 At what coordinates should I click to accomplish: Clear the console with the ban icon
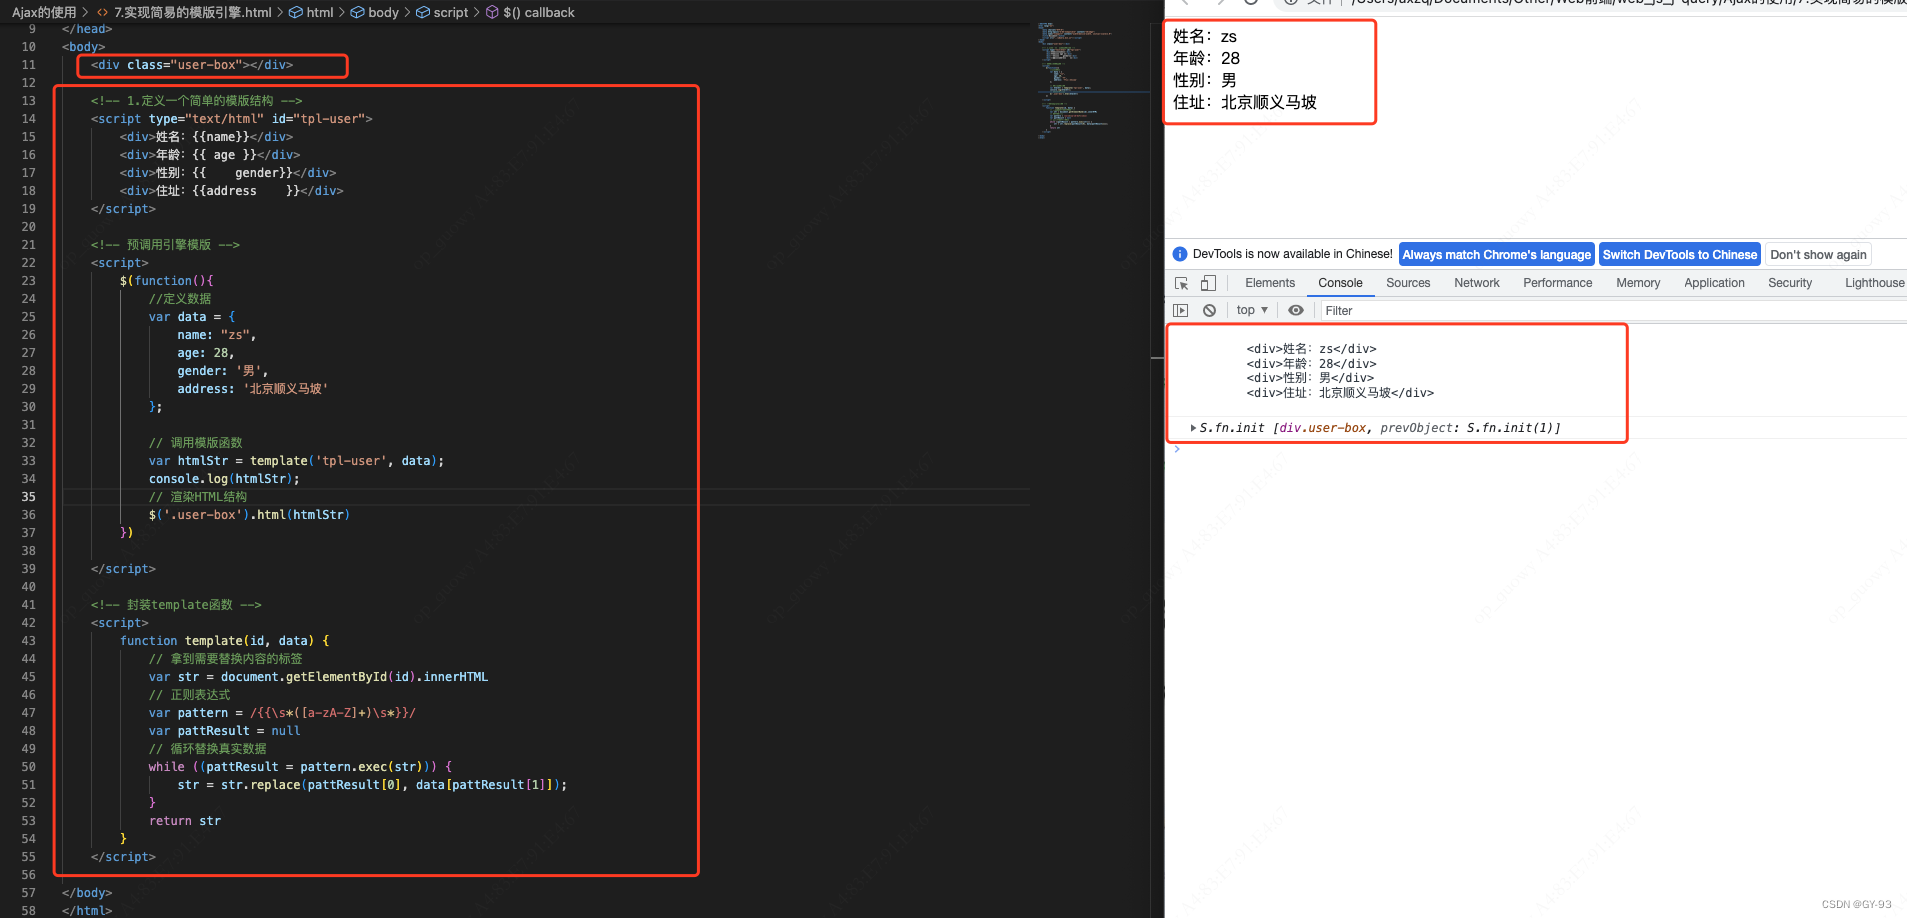tap(1209, 310)
